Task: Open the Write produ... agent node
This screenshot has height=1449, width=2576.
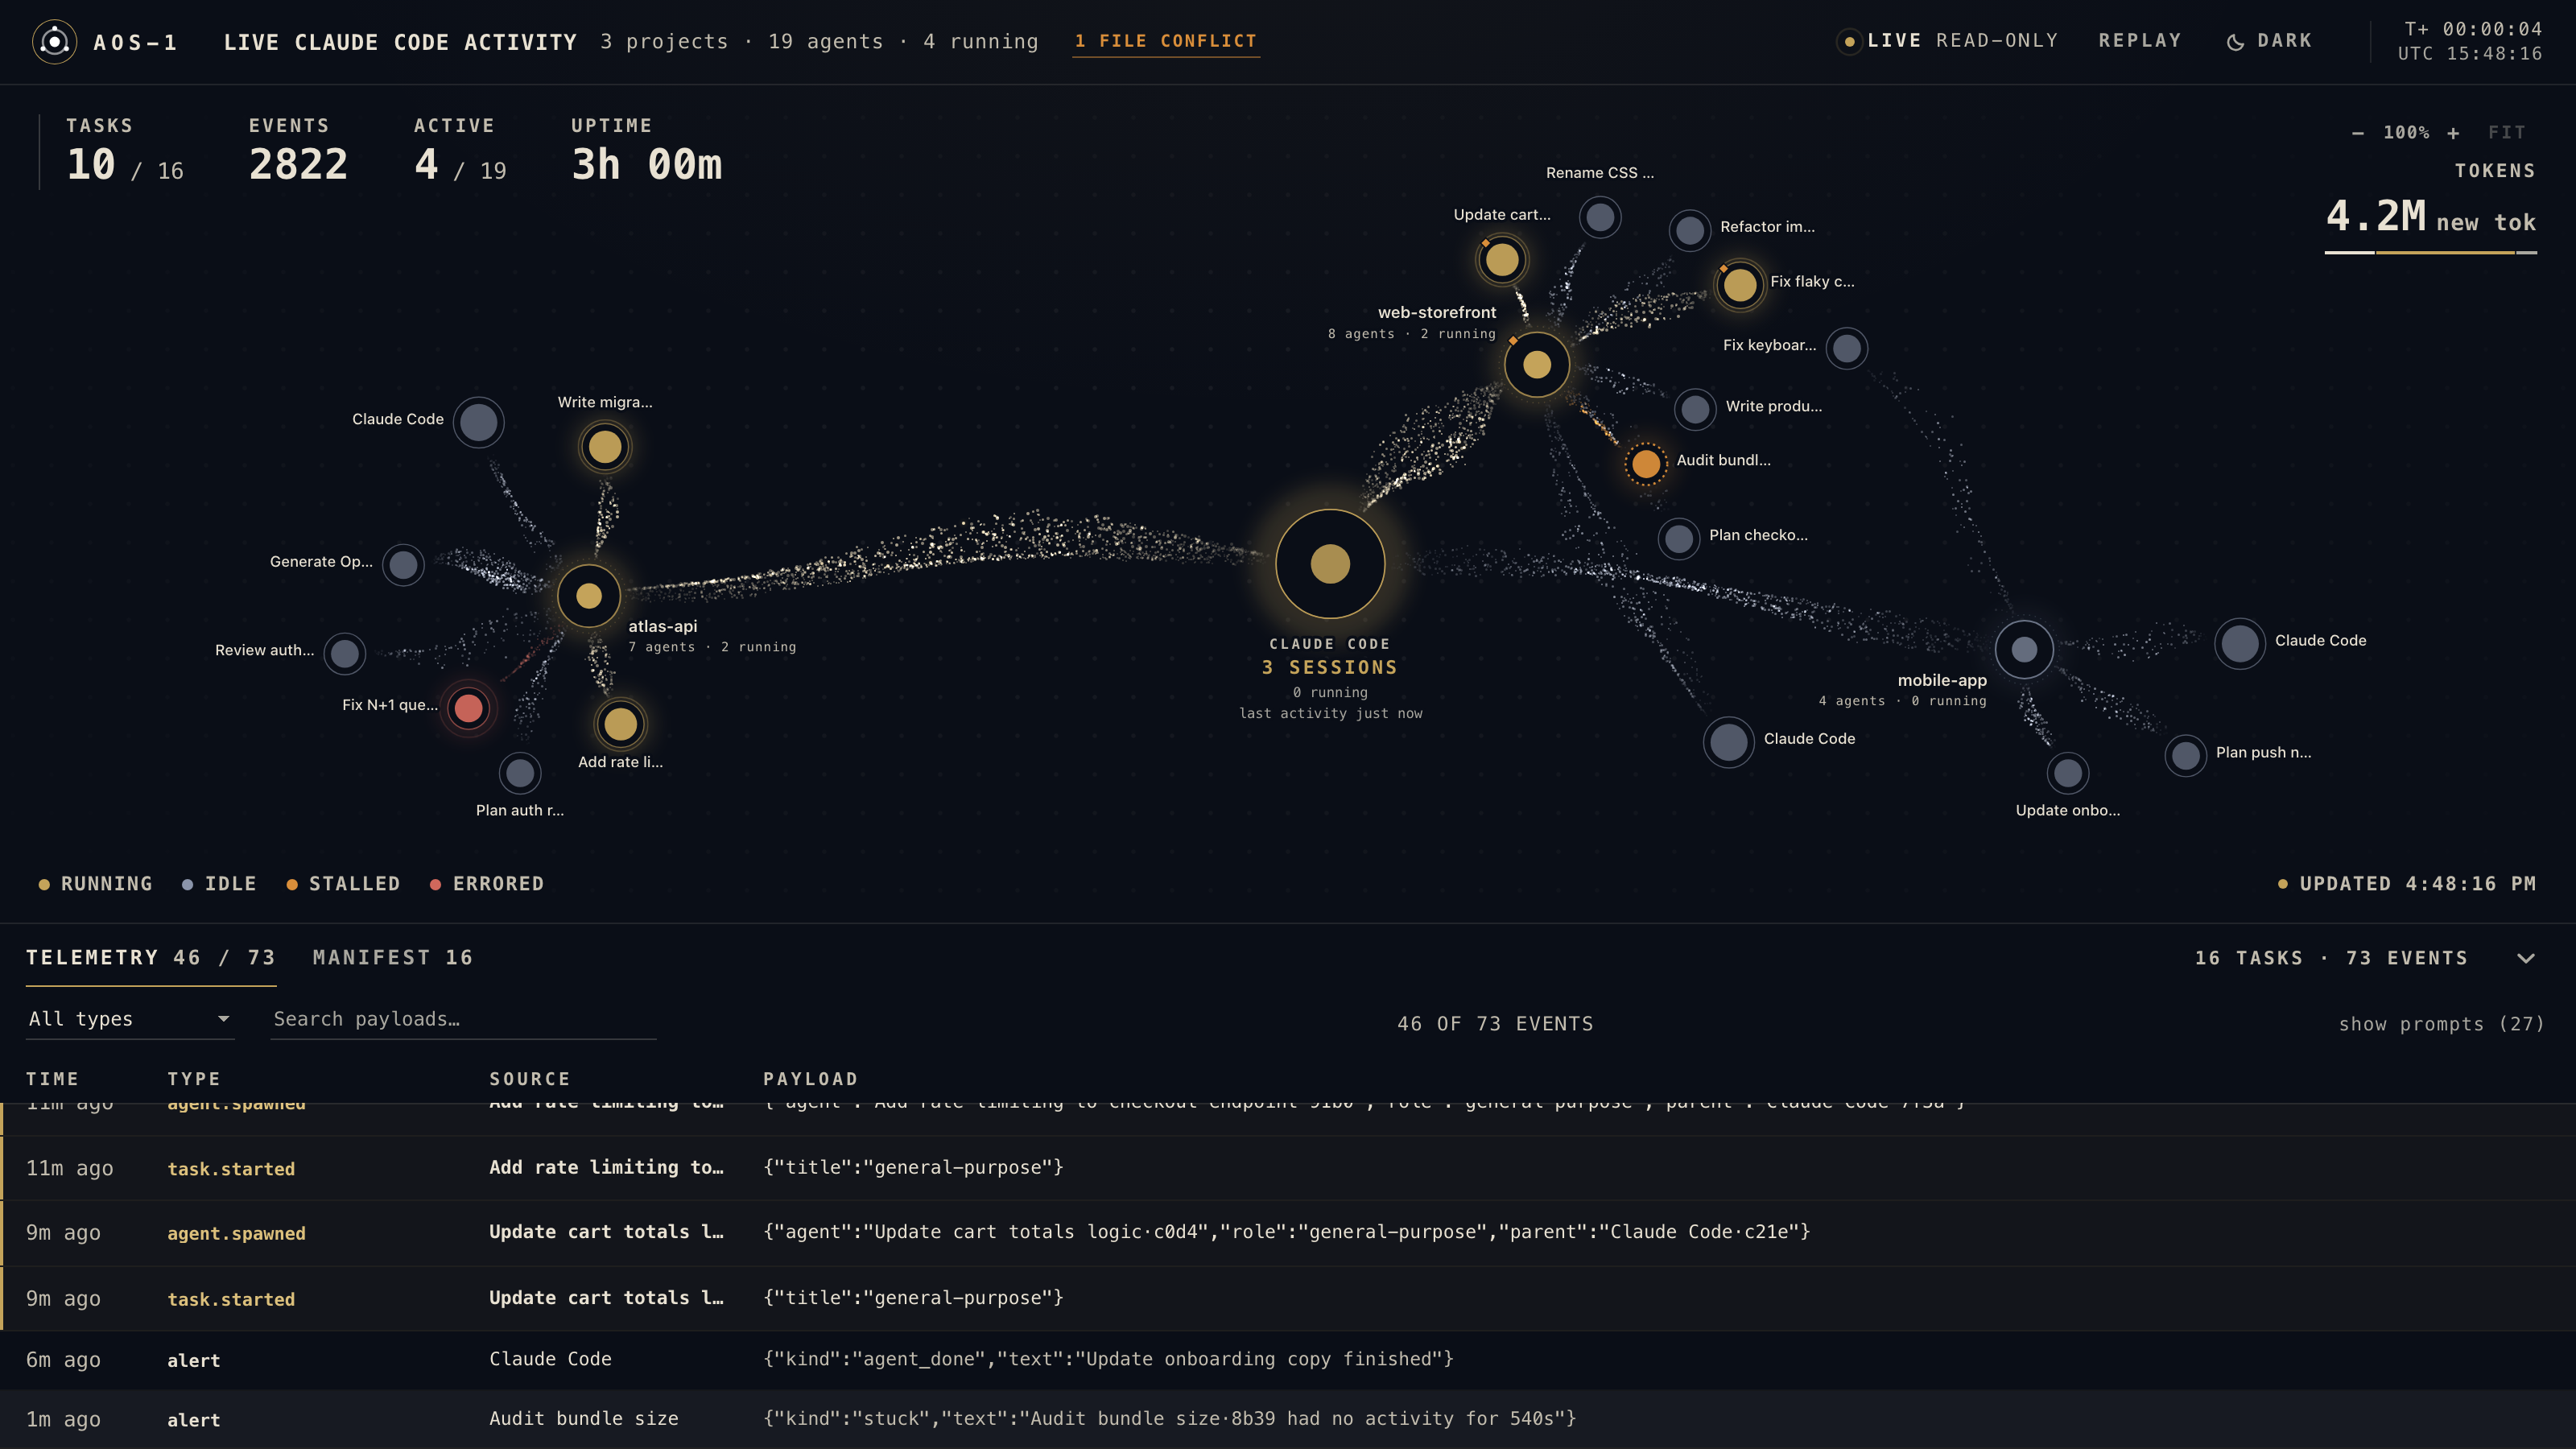Action: pyautogui.click(x=1695, y=409)
